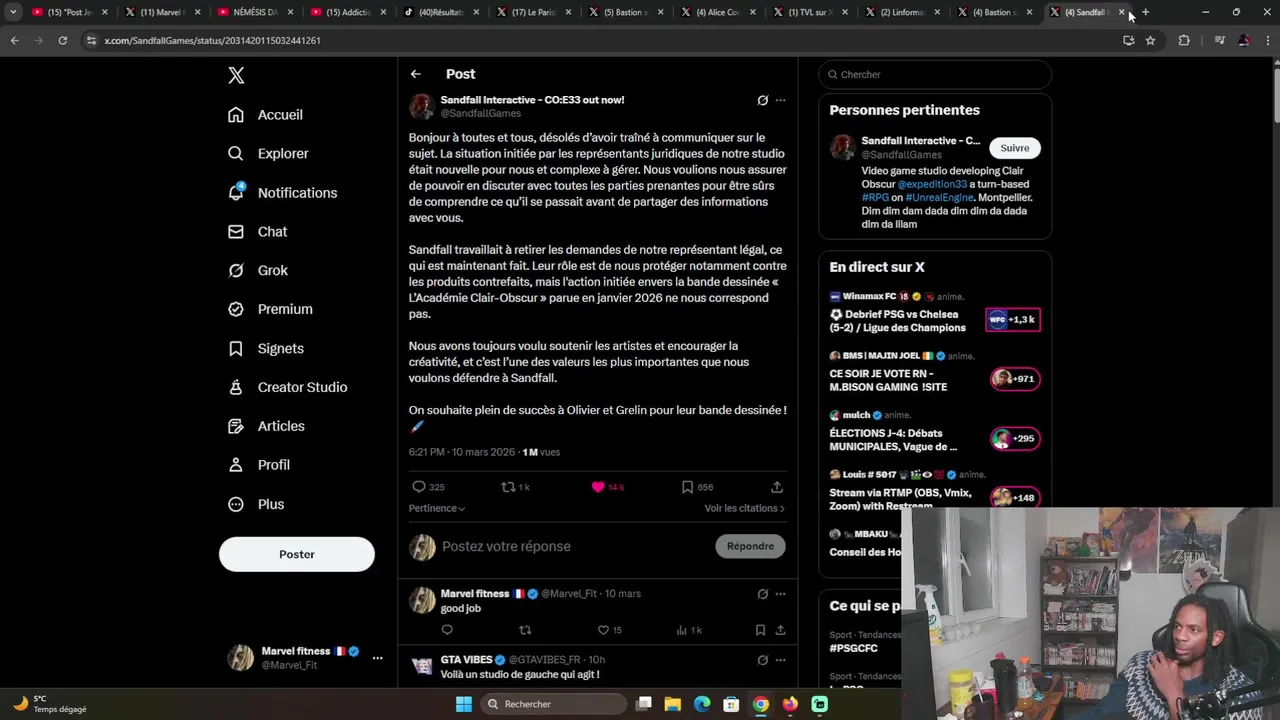Viewport: 1280px width, 720px height.
Task: Open the Pertinence sort dropdown
Action: coord(437,508)
